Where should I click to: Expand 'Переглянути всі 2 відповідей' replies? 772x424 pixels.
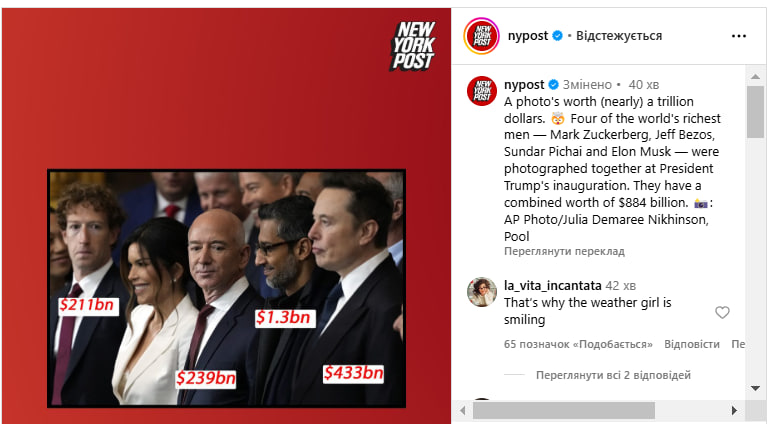(x=613, y=375)
